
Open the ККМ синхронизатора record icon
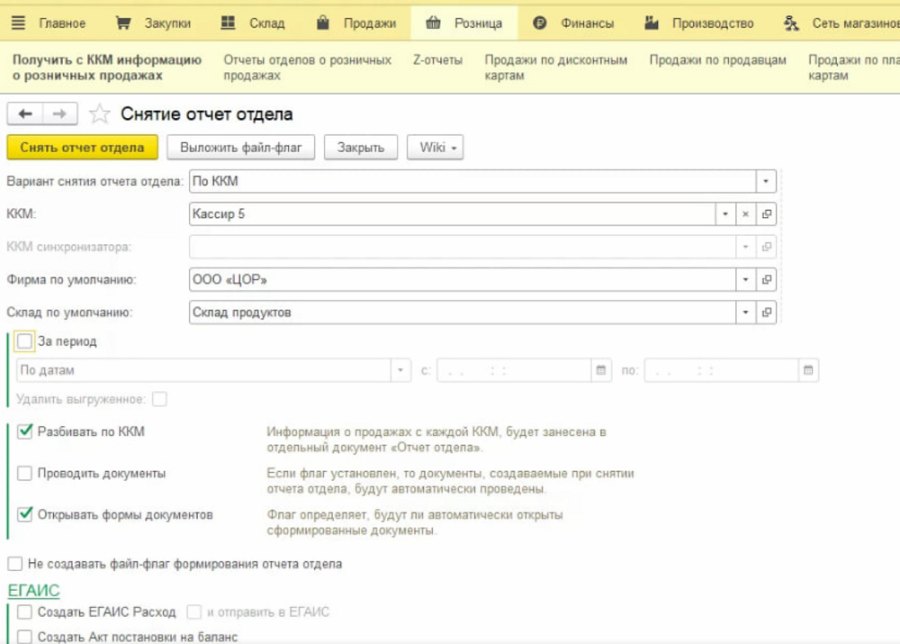(x=766, y=247)
